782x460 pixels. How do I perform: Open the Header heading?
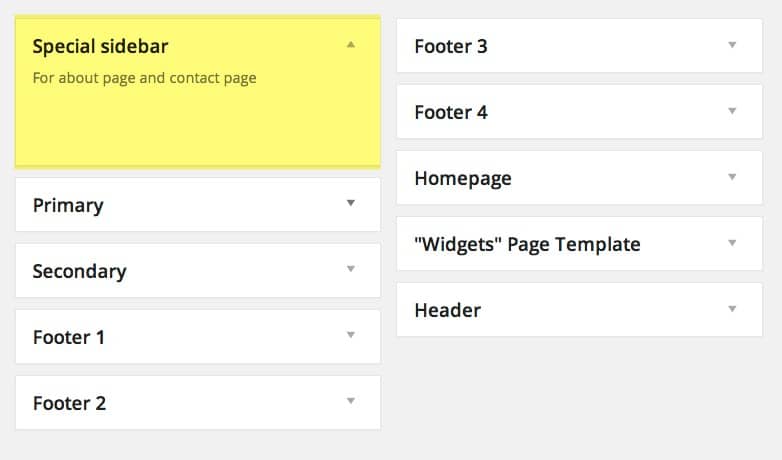pos(448,310)
